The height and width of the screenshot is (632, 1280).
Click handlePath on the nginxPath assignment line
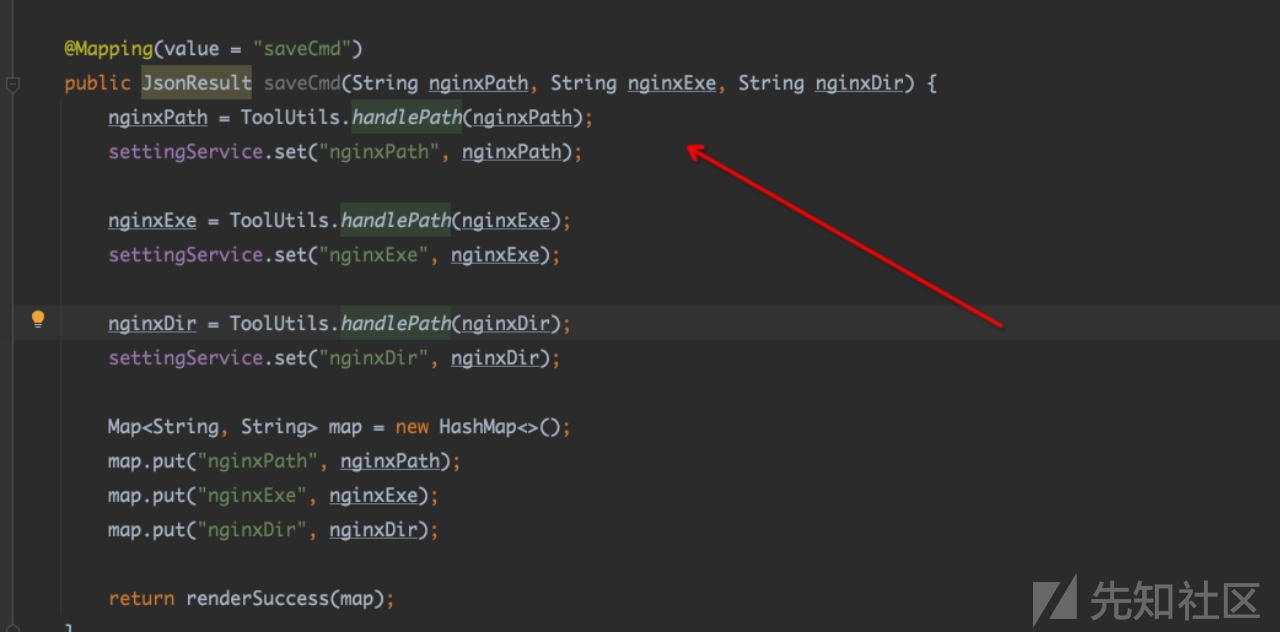[407, 117]
